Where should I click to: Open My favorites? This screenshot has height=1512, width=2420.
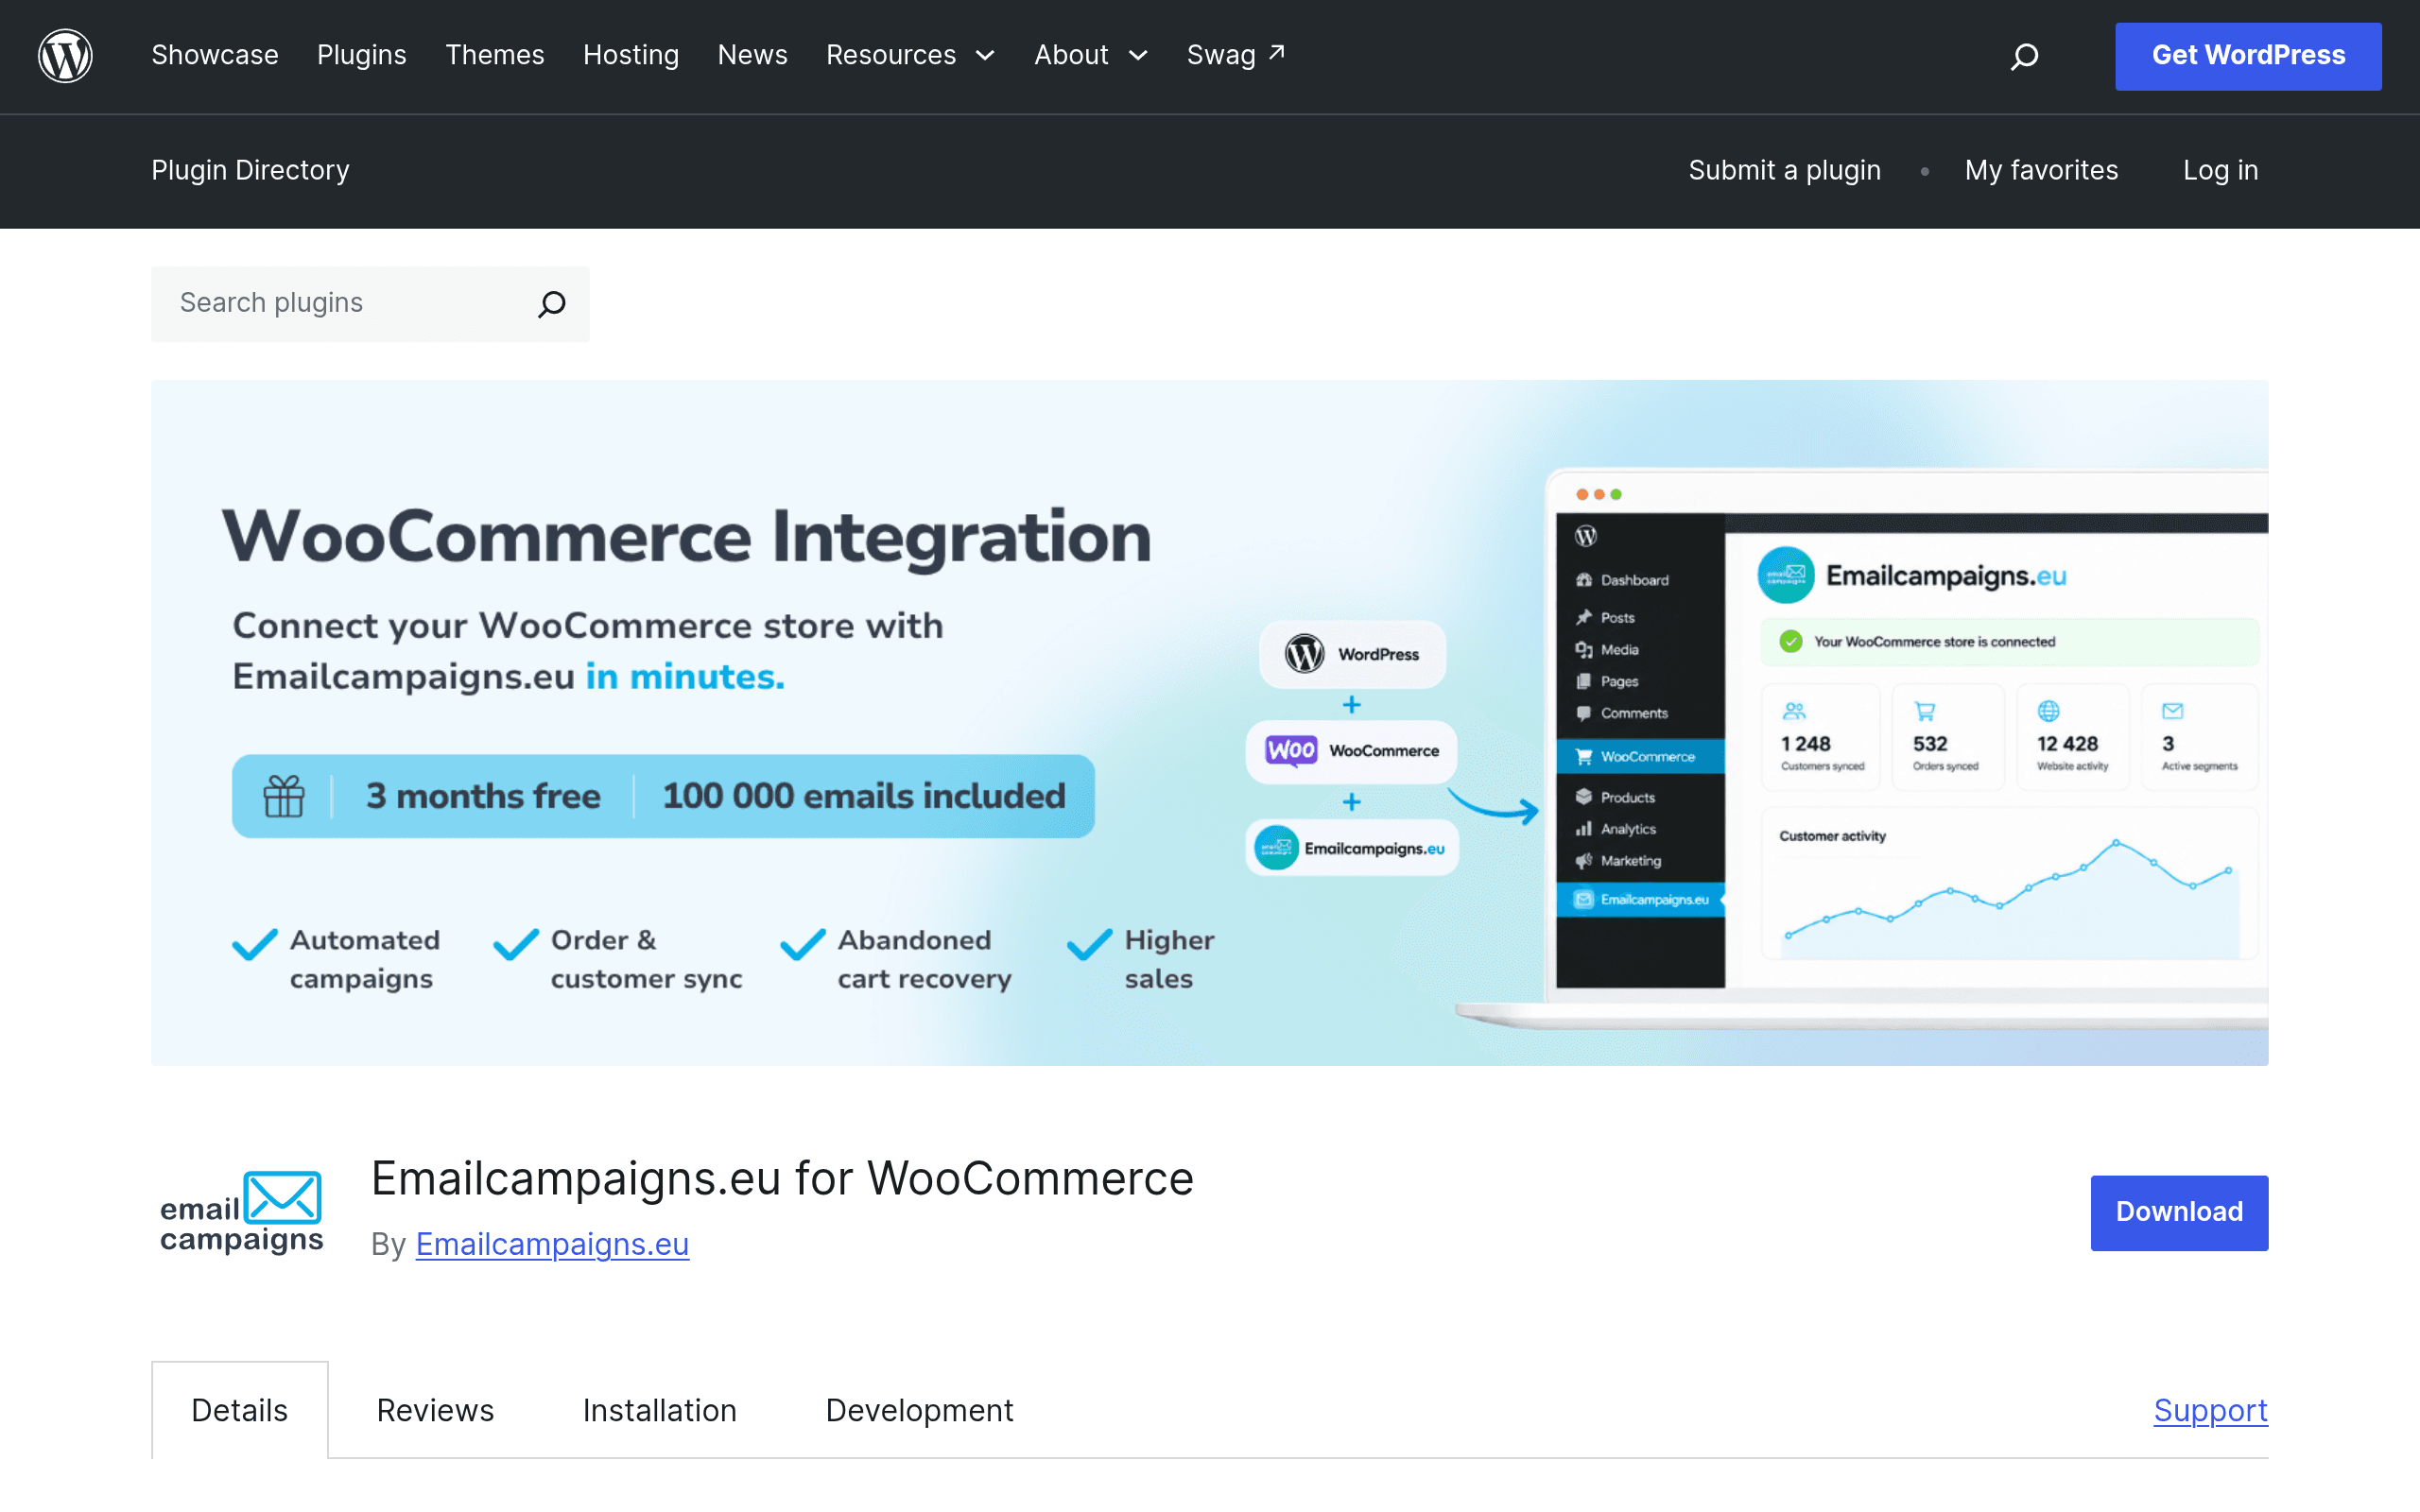pos(2041,170)
